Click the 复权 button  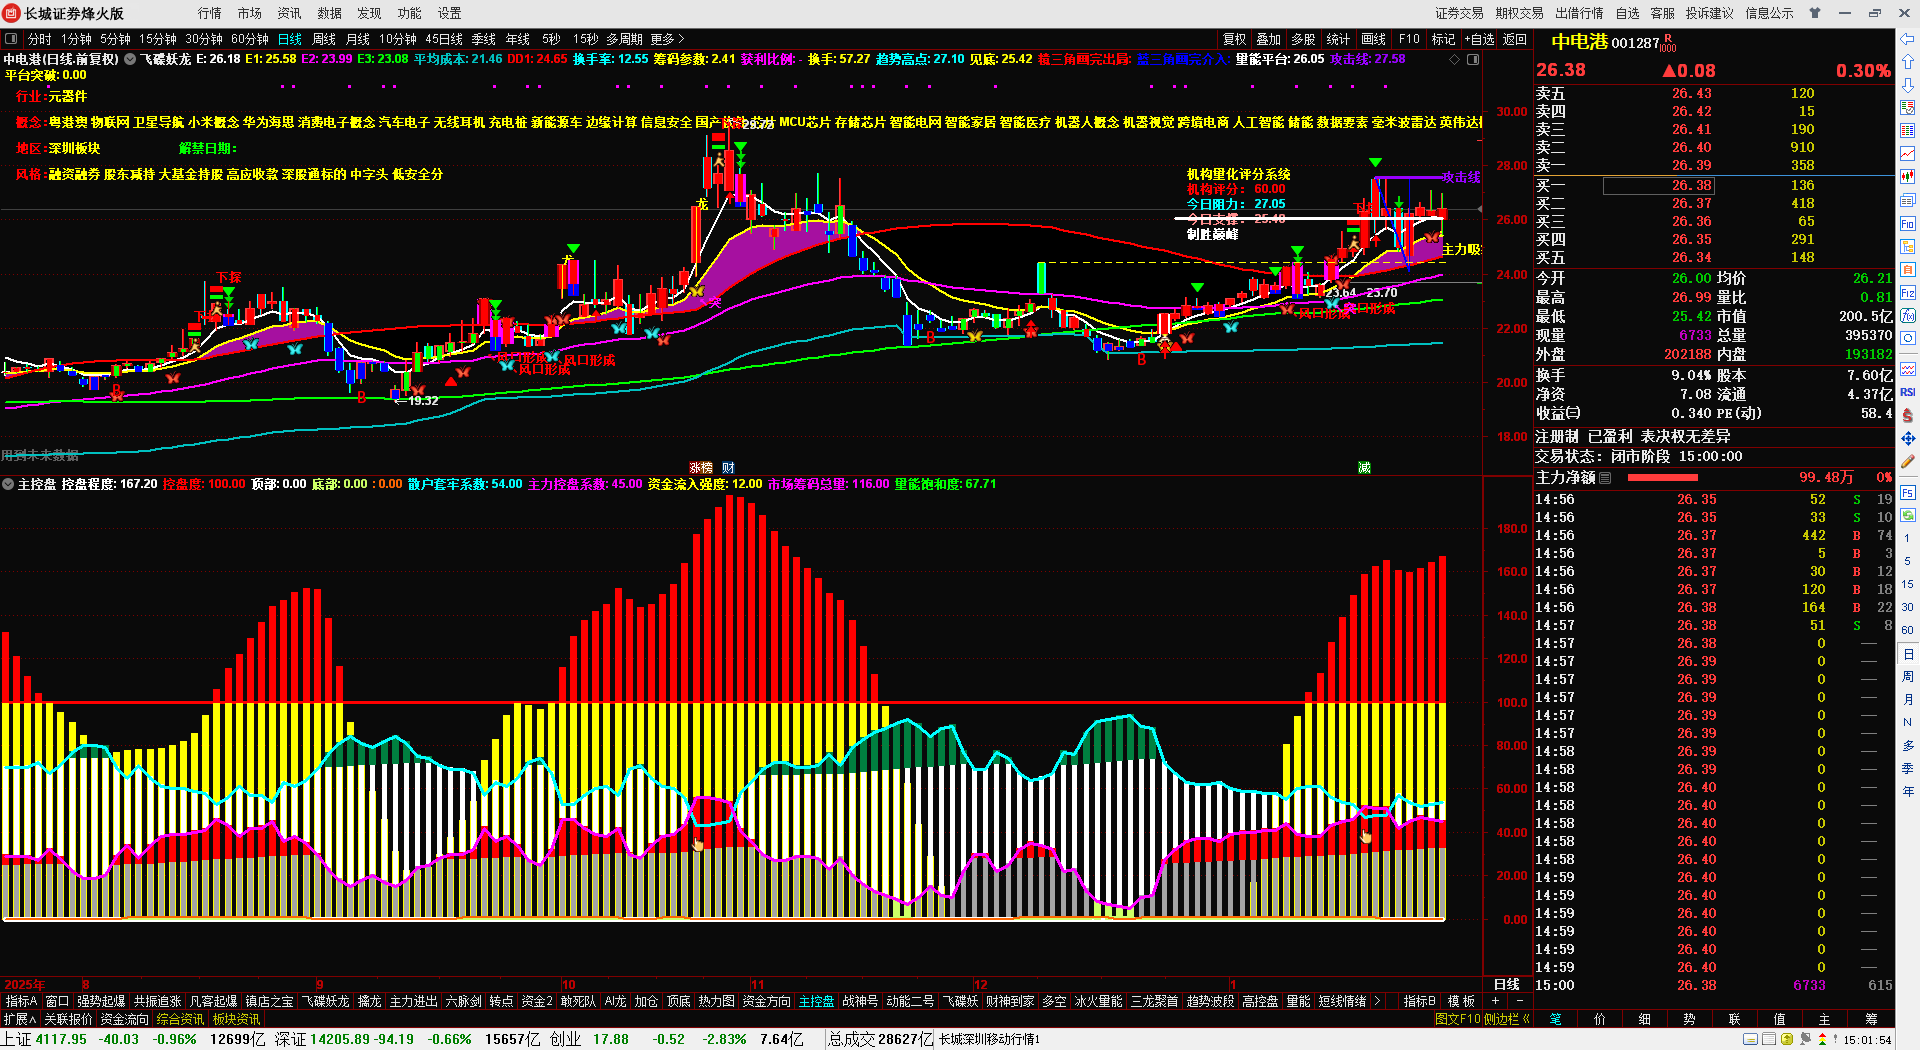[1235, 39]
